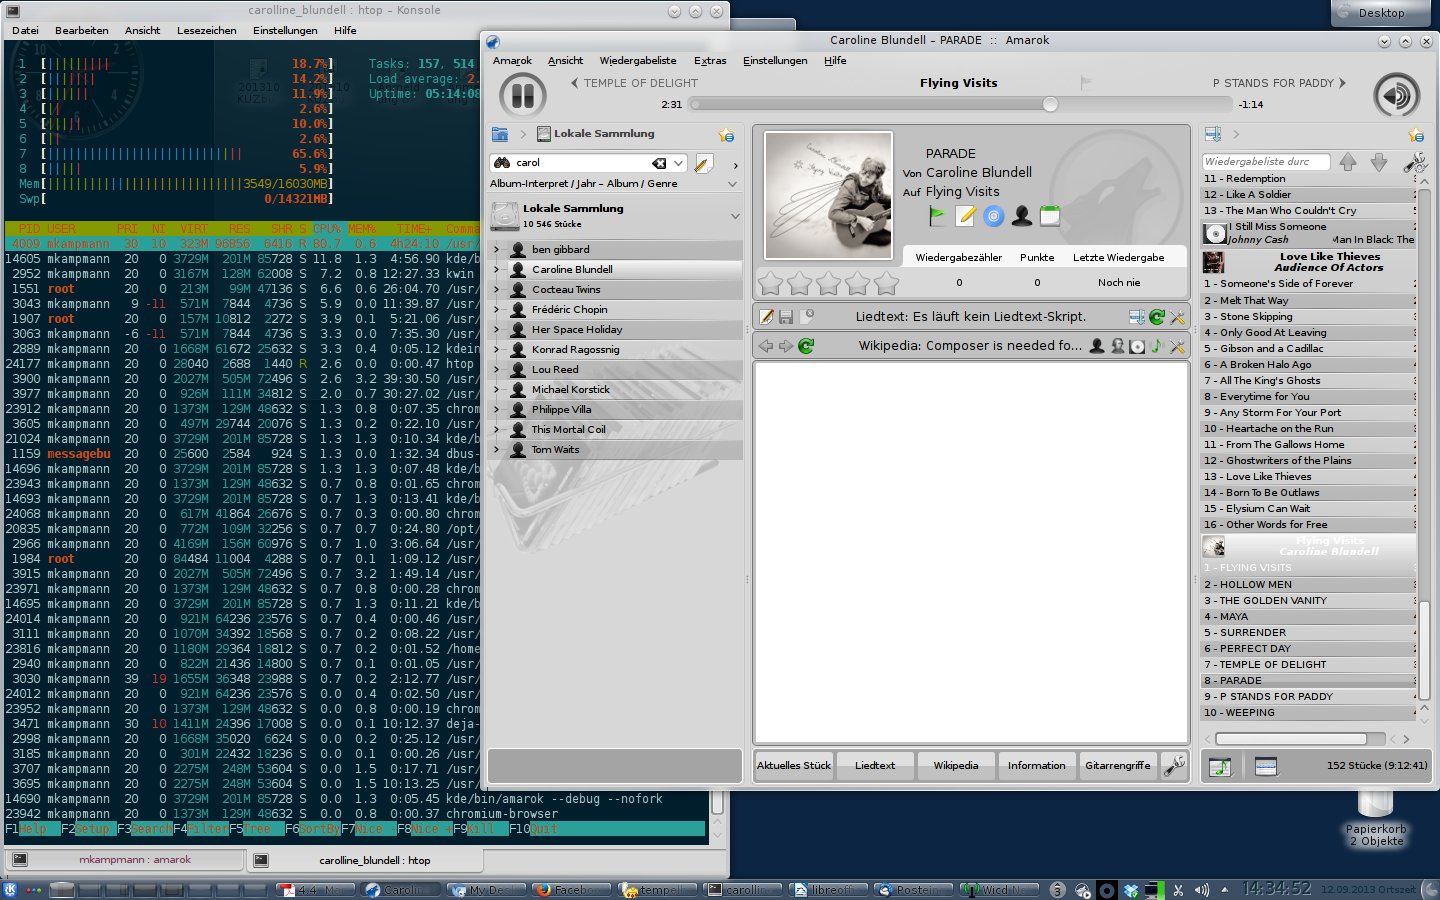1440x900 pixels.
Task: Reload lyrics with green refresh icon
Action: pyautogui.click(x=1157, y=317)
